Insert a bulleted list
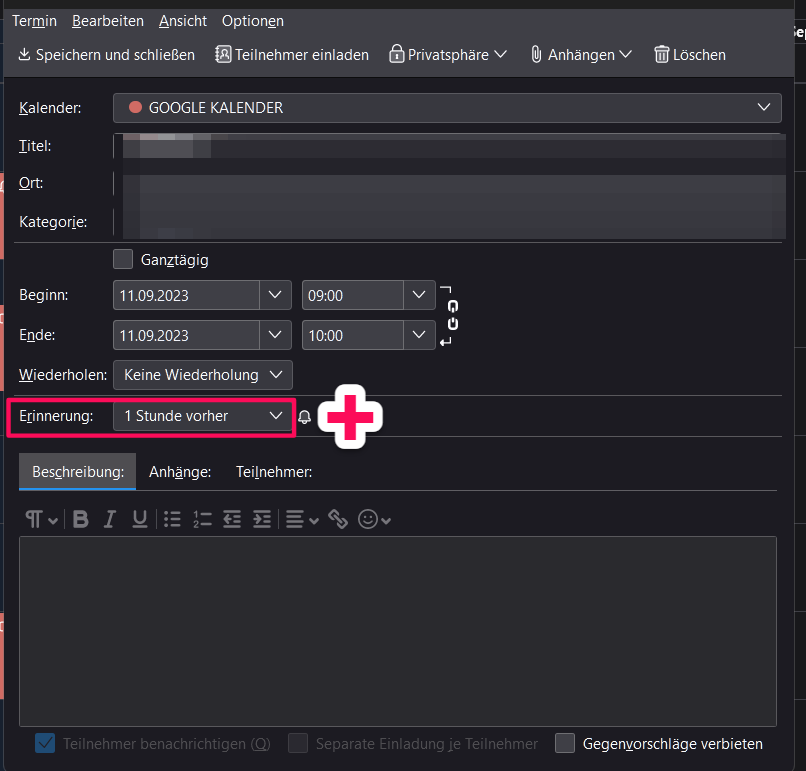Image resolution: width=806 pixels, height=771 pixels. (x=172, y=519)
